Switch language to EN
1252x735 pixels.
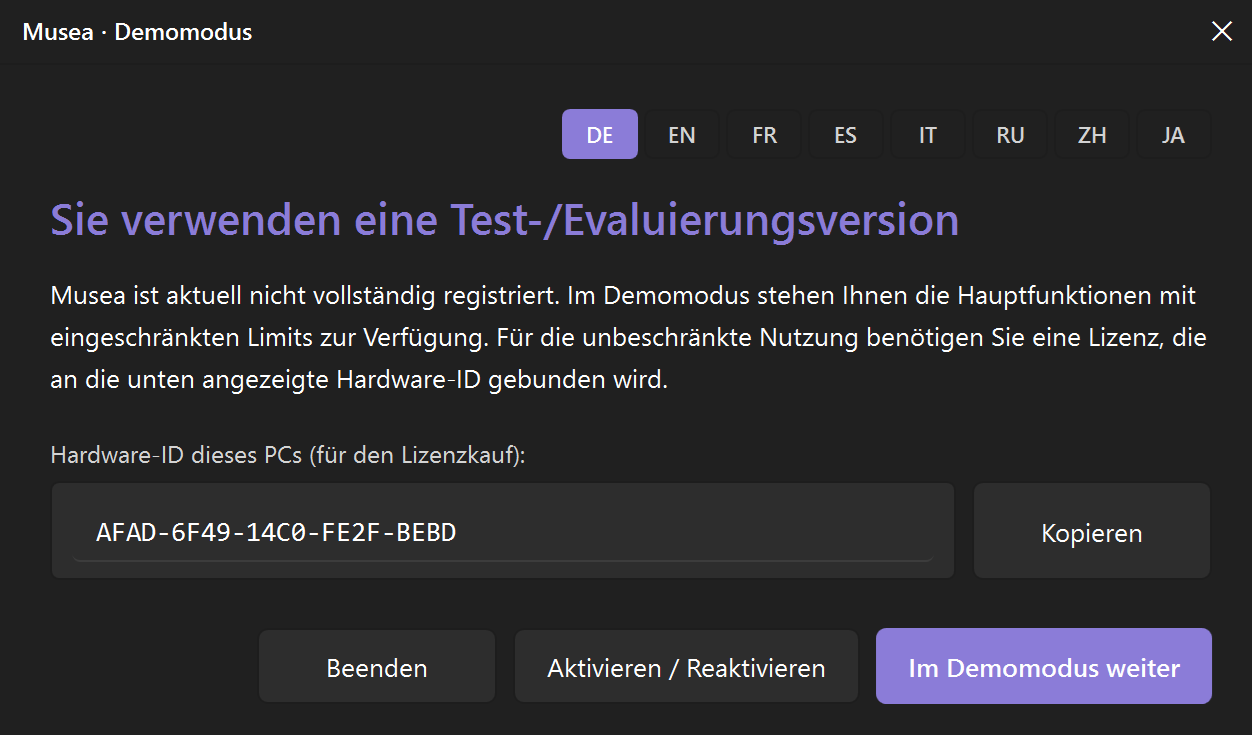(x=682, y=134)
